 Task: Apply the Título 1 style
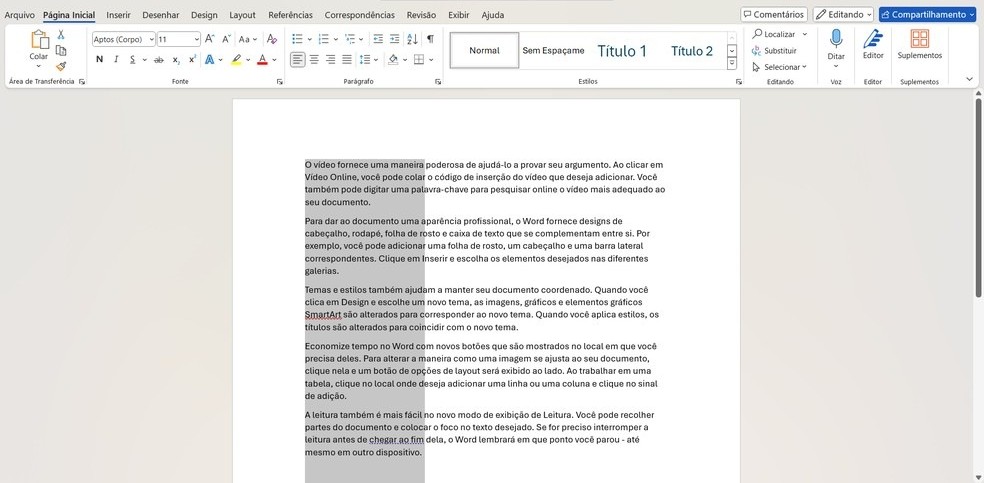click(621, 51)
